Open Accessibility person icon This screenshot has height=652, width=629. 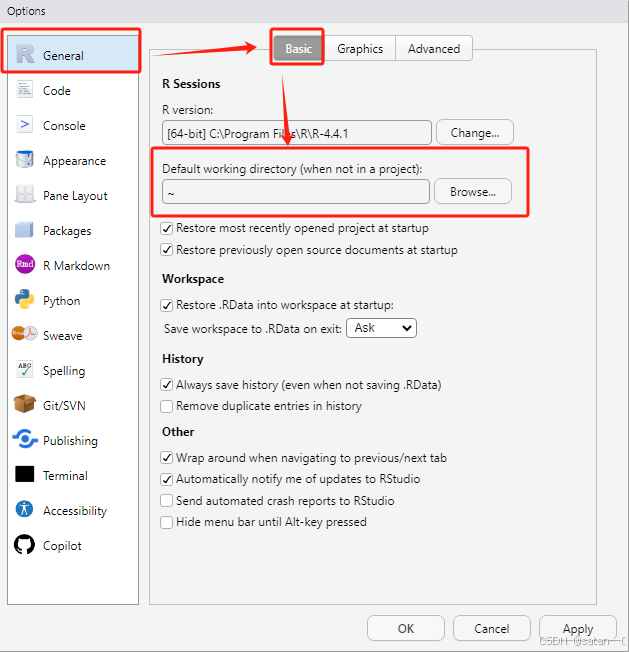click(x=25, y=509)
